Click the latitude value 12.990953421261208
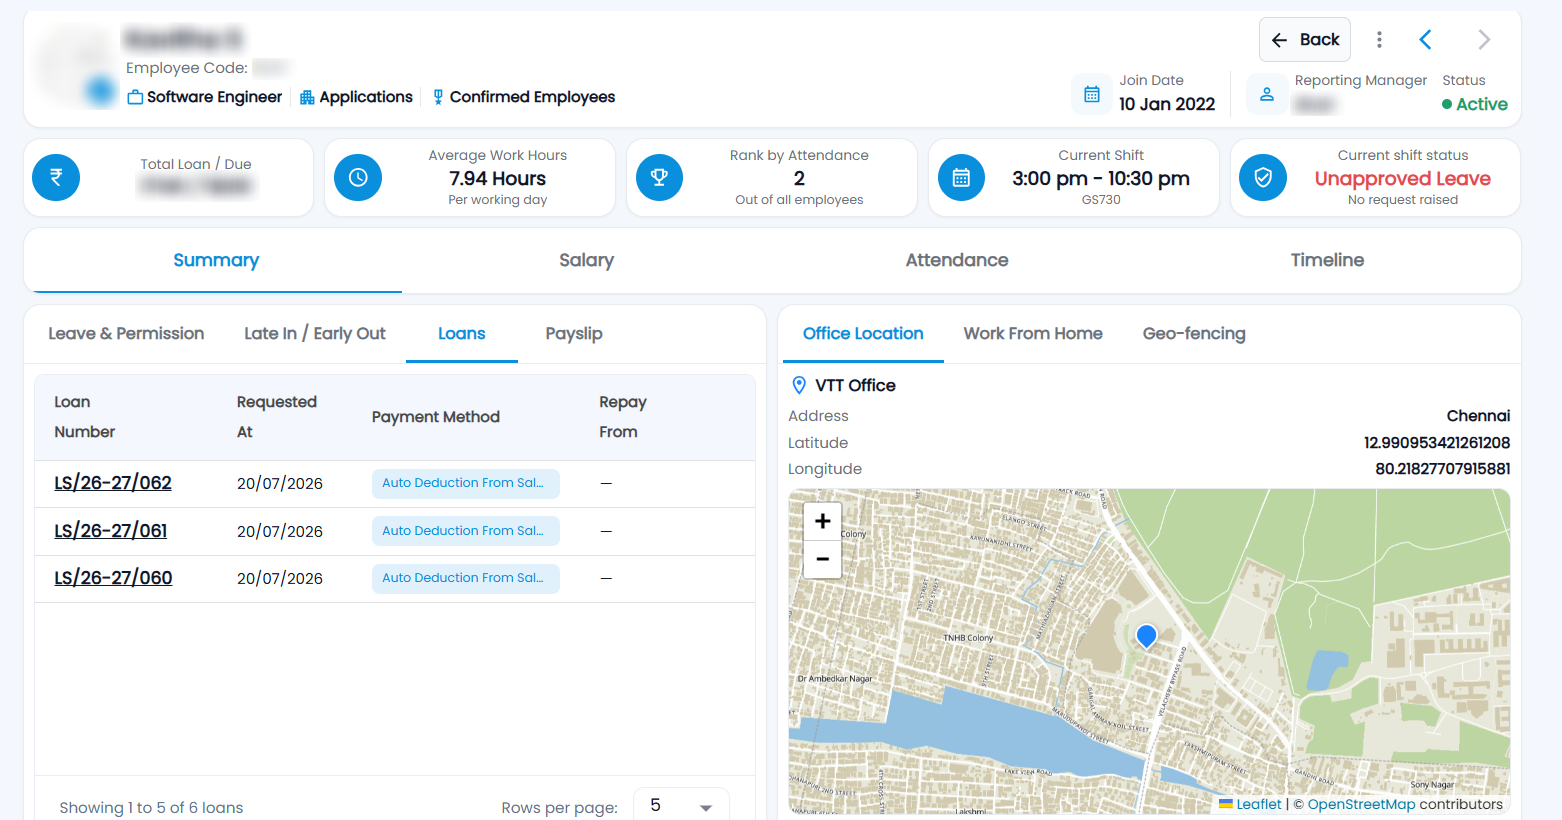 click(x=1437, y=443)
